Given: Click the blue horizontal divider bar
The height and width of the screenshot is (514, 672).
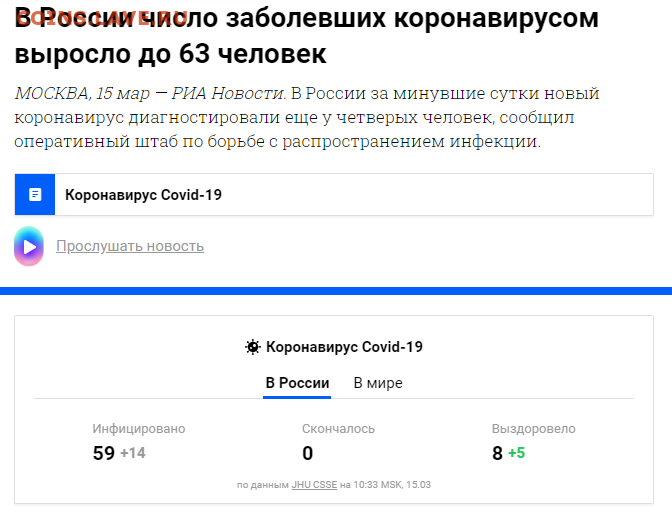Looking at the screenshot, I should point(336,291).
